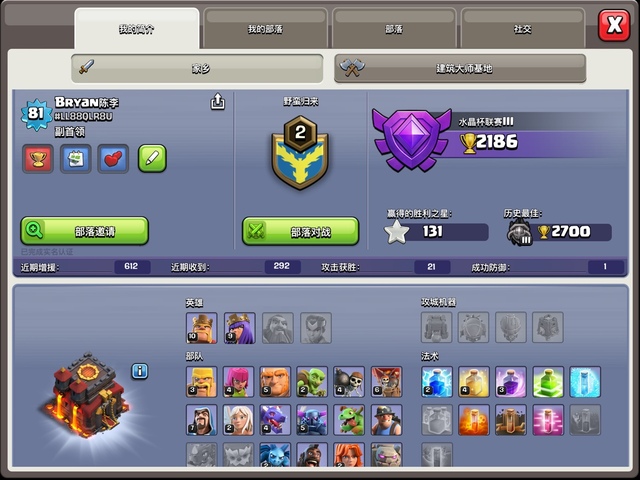
Task: Click the green pencil edit icon
Action: pyautogui.click(x=152, y=158)
